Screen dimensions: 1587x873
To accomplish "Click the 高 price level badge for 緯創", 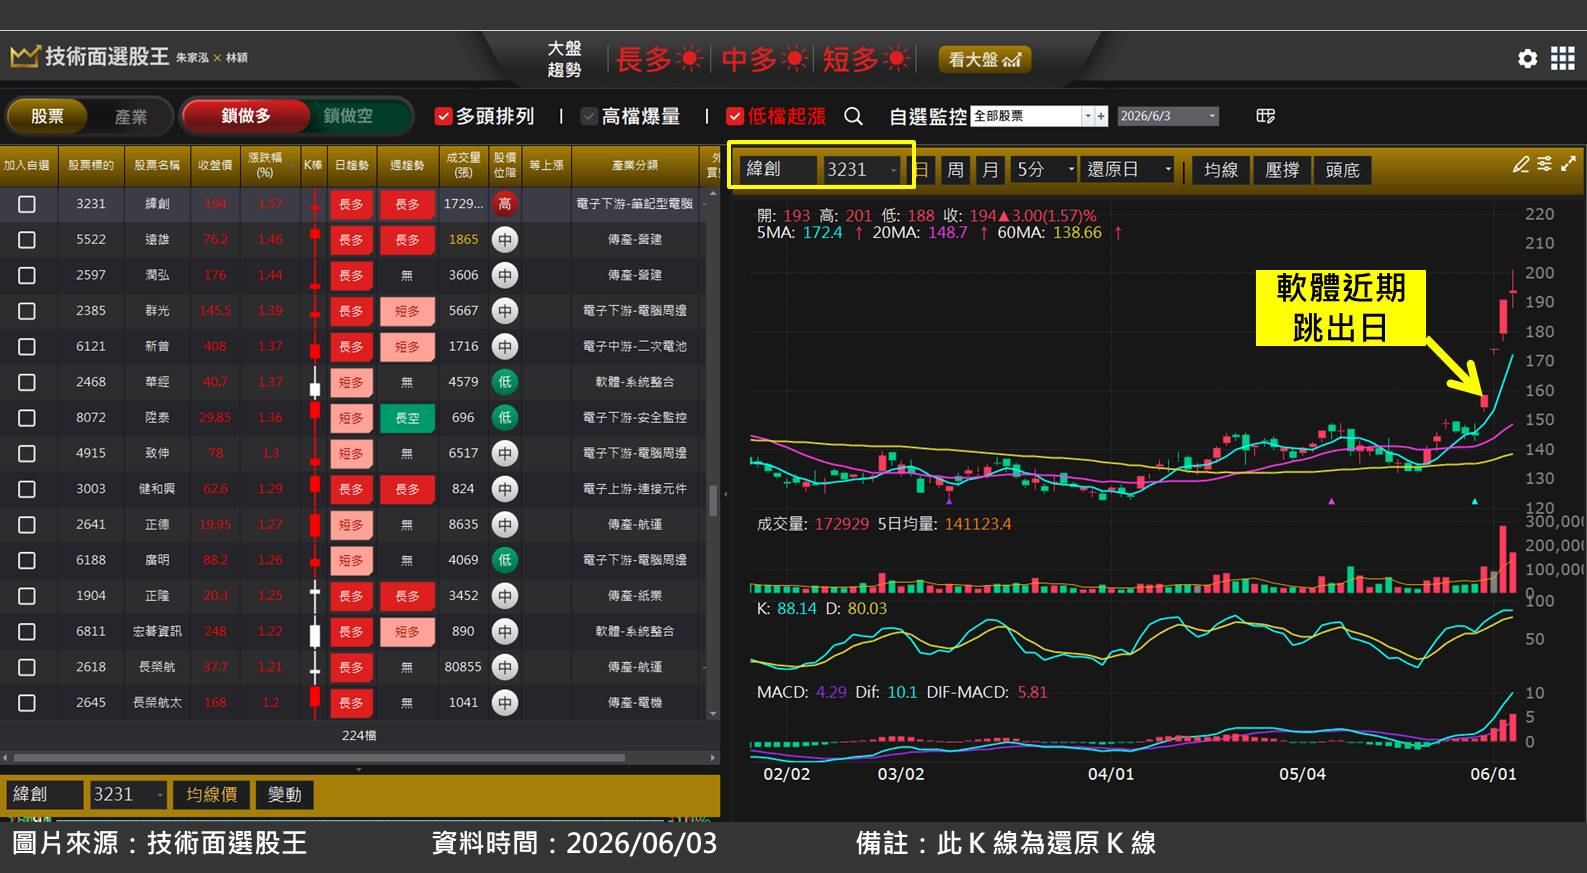I will tap(505, 204).
